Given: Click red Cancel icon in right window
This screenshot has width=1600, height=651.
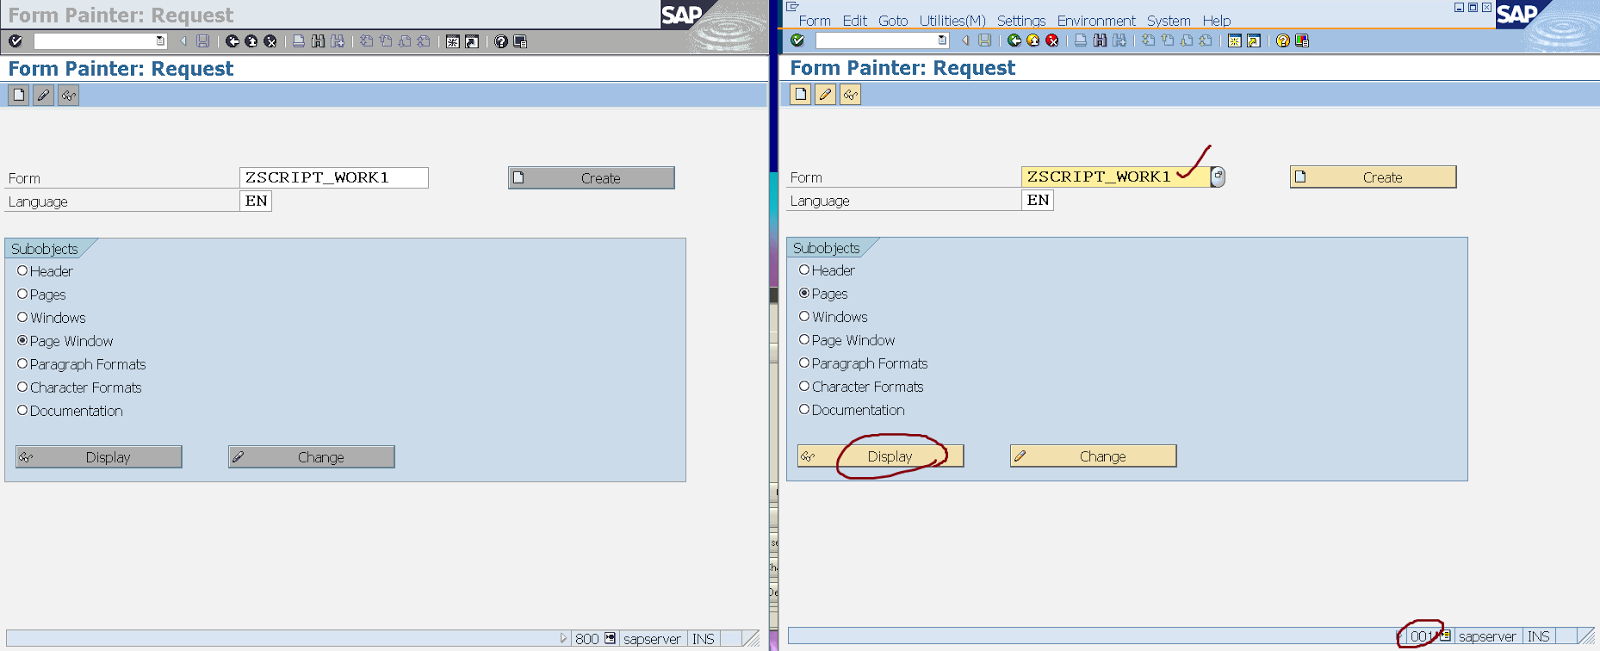Looking at the screenshot, I should (1052, 41).
